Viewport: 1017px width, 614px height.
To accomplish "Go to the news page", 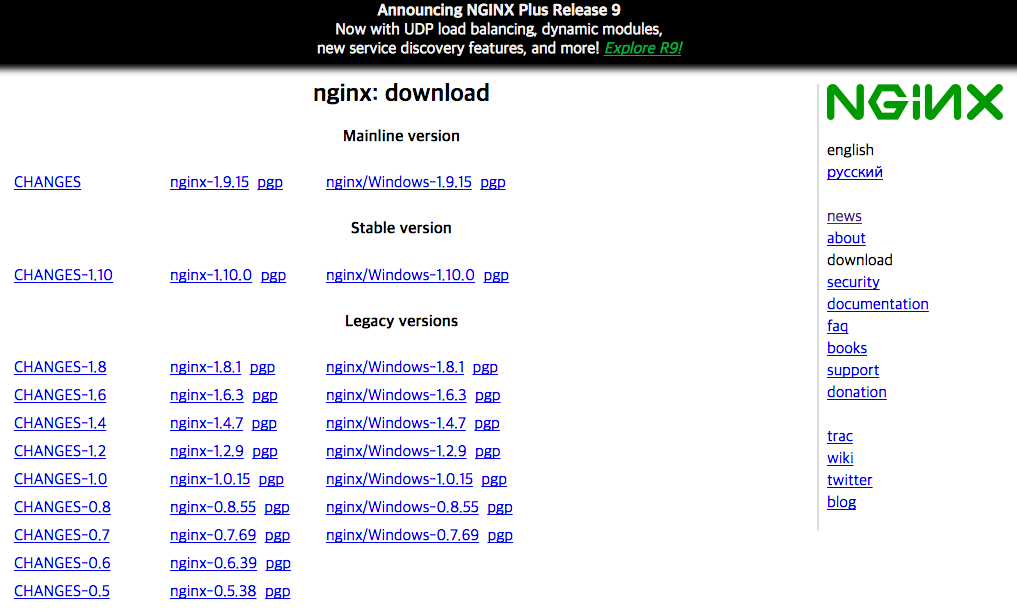I will [x=844, y=216].
